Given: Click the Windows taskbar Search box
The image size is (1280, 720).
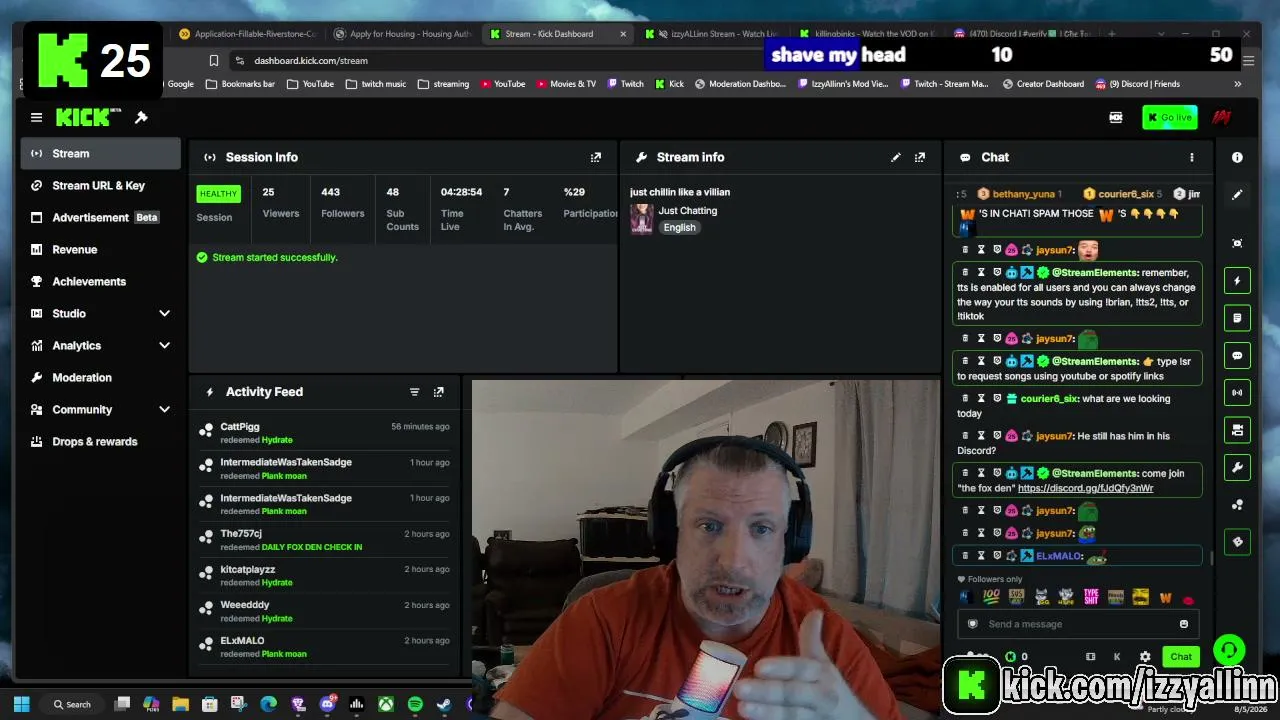Looking at the screenshot, I should point(73,704).
